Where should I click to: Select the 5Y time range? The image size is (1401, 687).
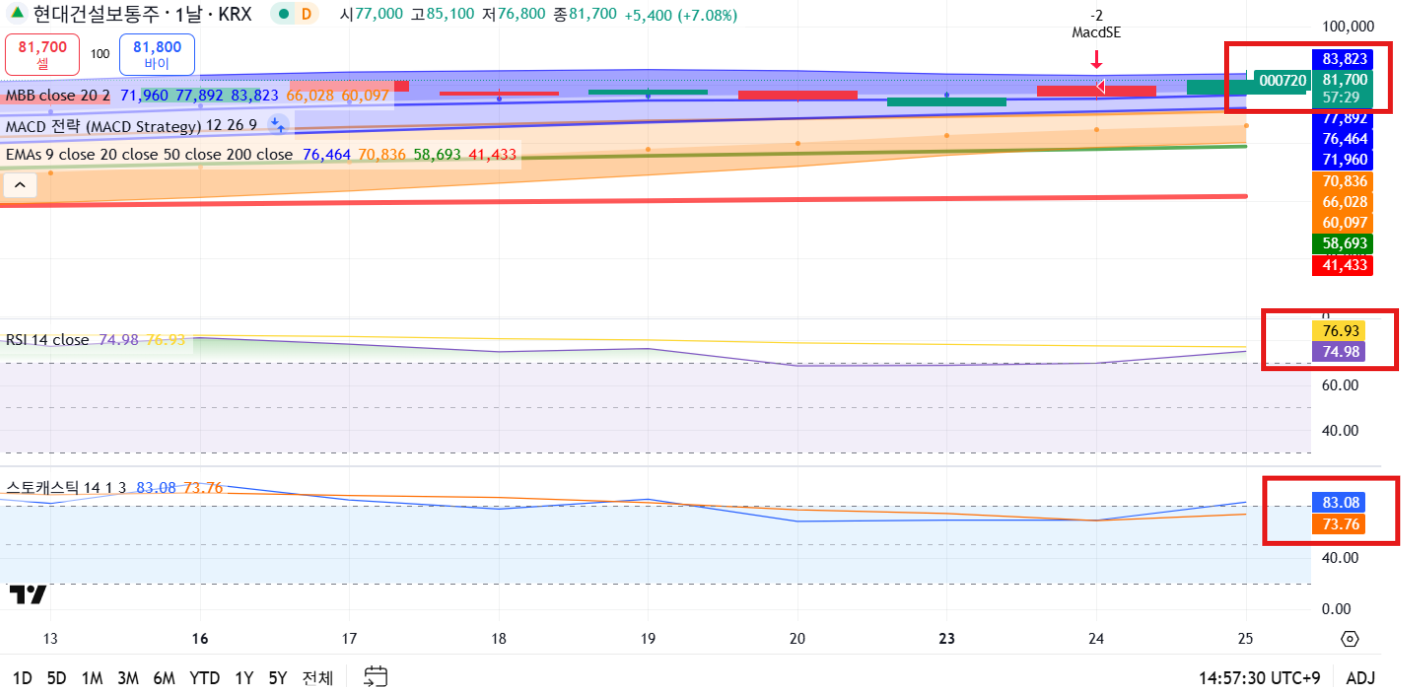278,678
